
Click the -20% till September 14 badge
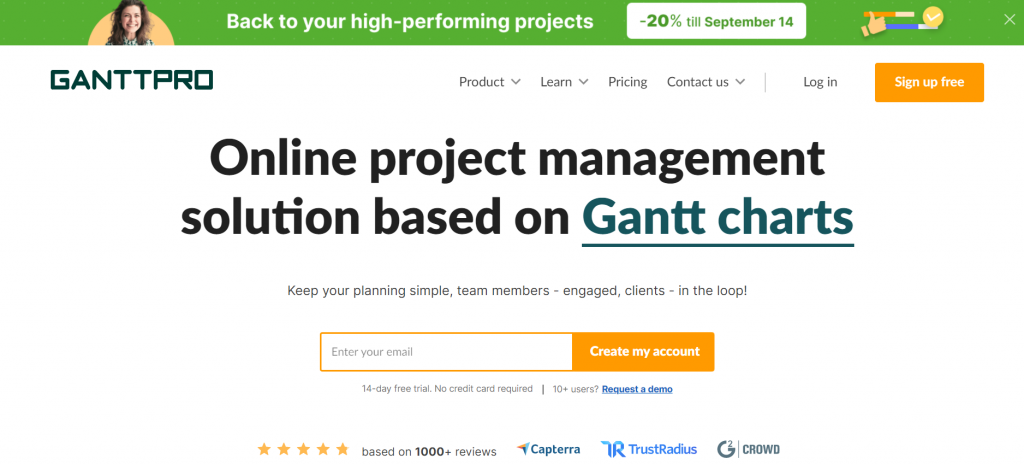(716, 21)
